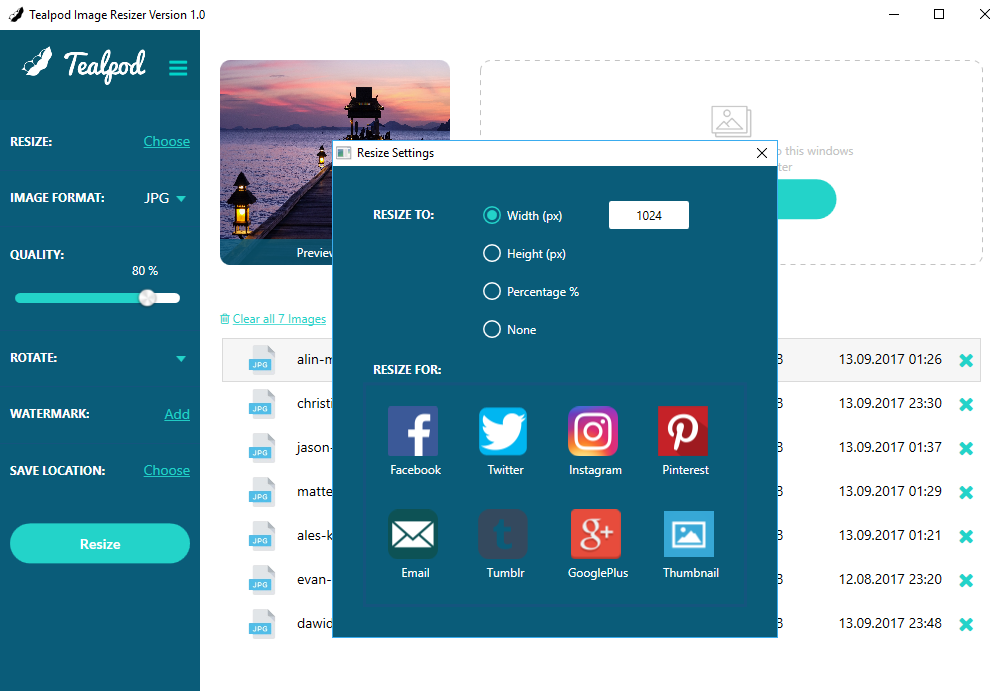Open the Image Format JPG dropdown
This screenshot has width=1008, height=691.
pyautogui.click(x=165, y=198)
